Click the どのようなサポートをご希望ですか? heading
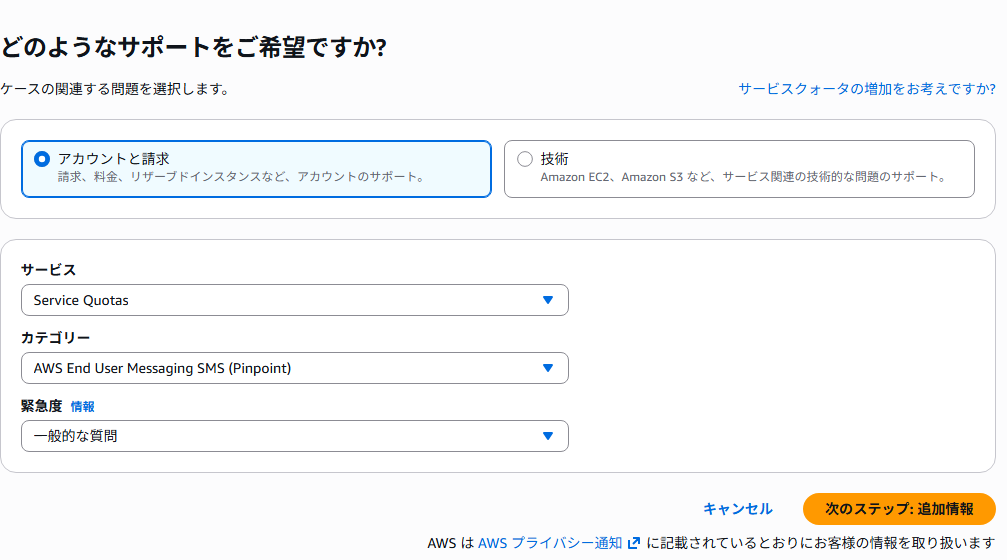The image size is (1007, 560). 194,47
